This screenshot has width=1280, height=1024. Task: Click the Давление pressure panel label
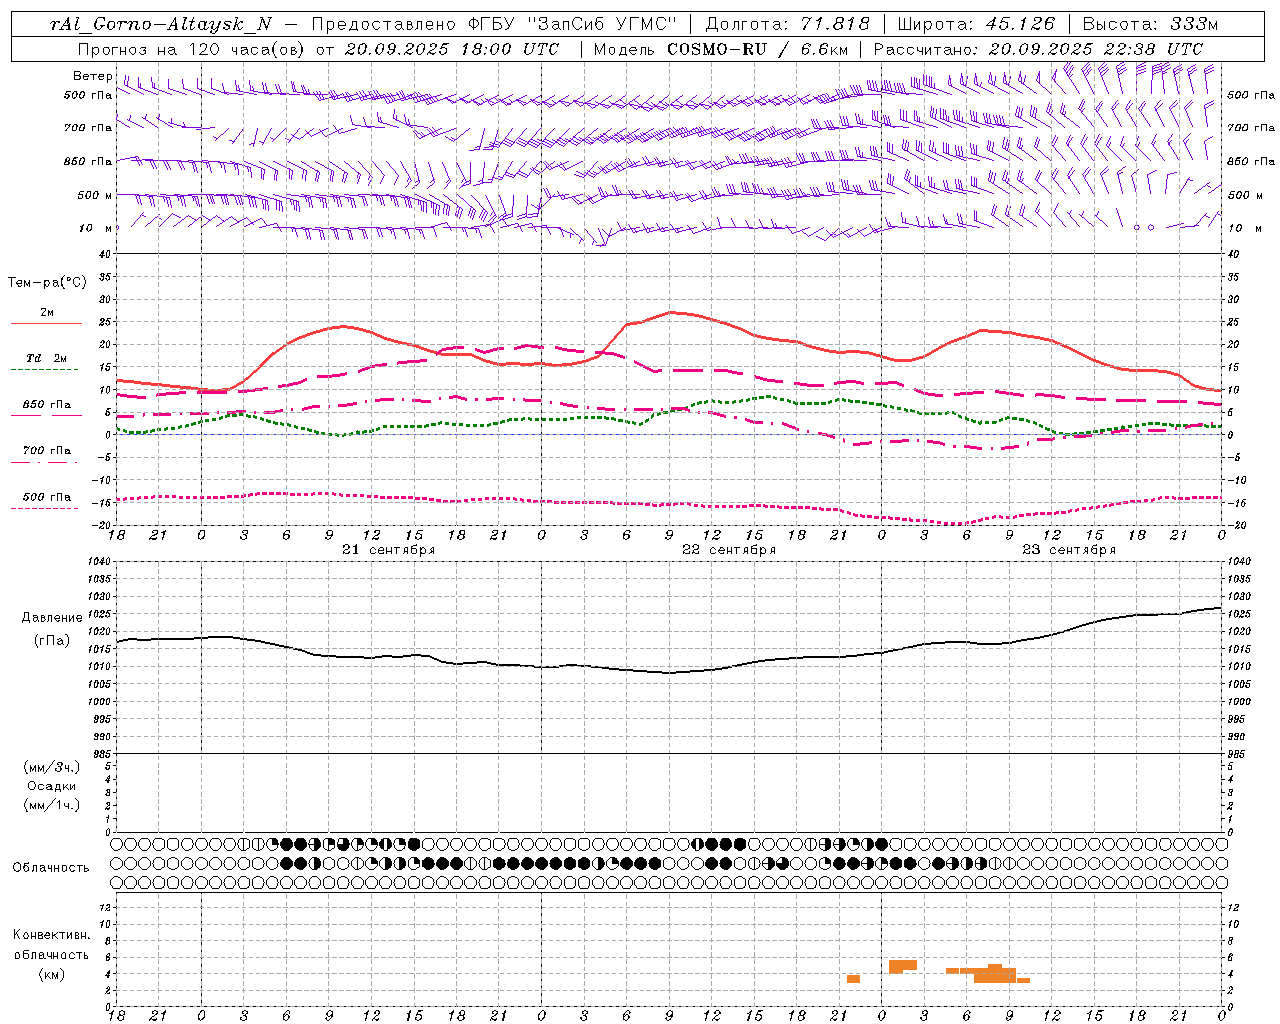click(x=52, y=618)
